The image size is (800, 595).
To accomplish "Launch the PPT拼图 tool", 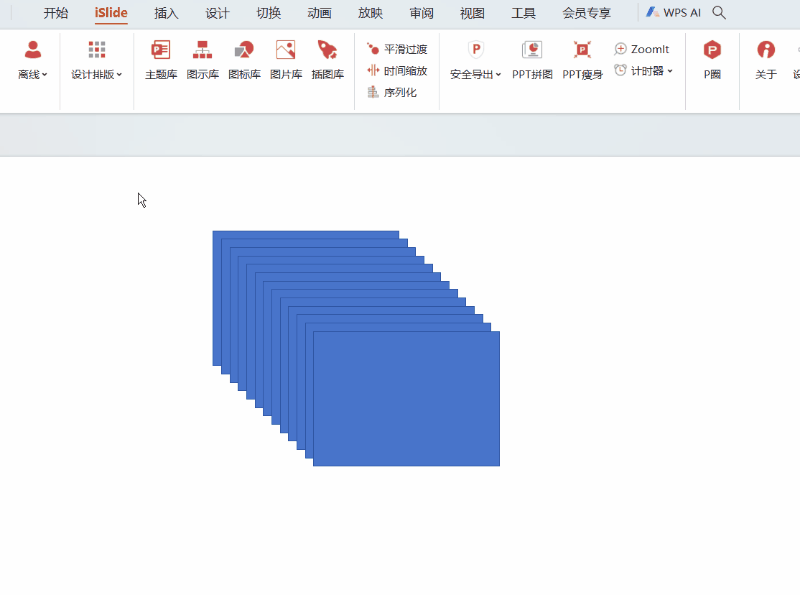I will pyautogui.click(x=532, y=60).
